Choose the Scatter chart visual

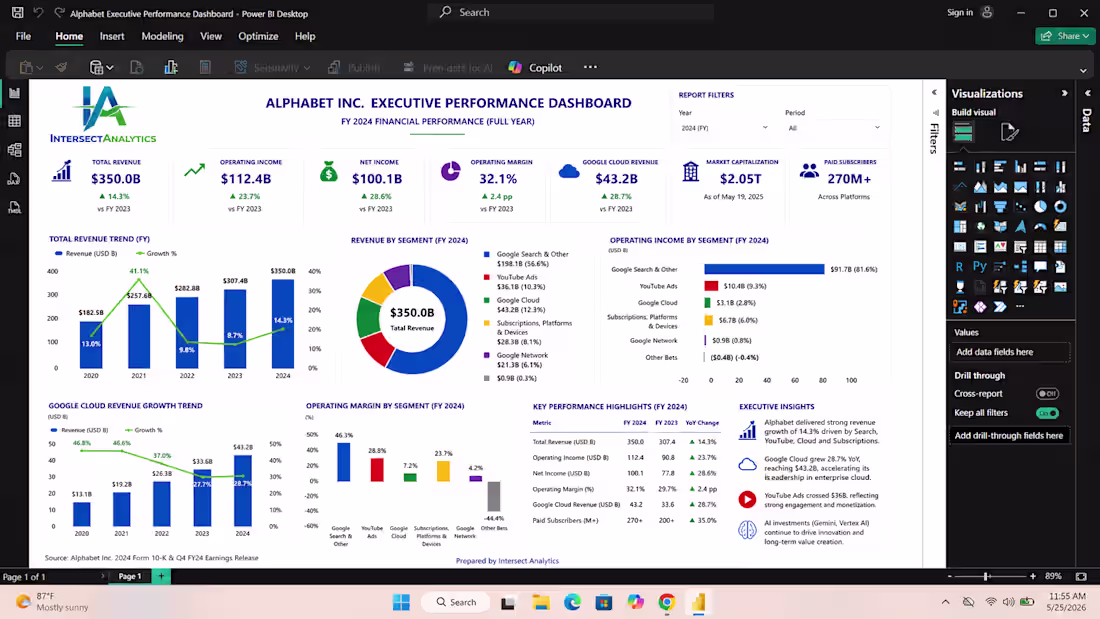coord(1020,207)
